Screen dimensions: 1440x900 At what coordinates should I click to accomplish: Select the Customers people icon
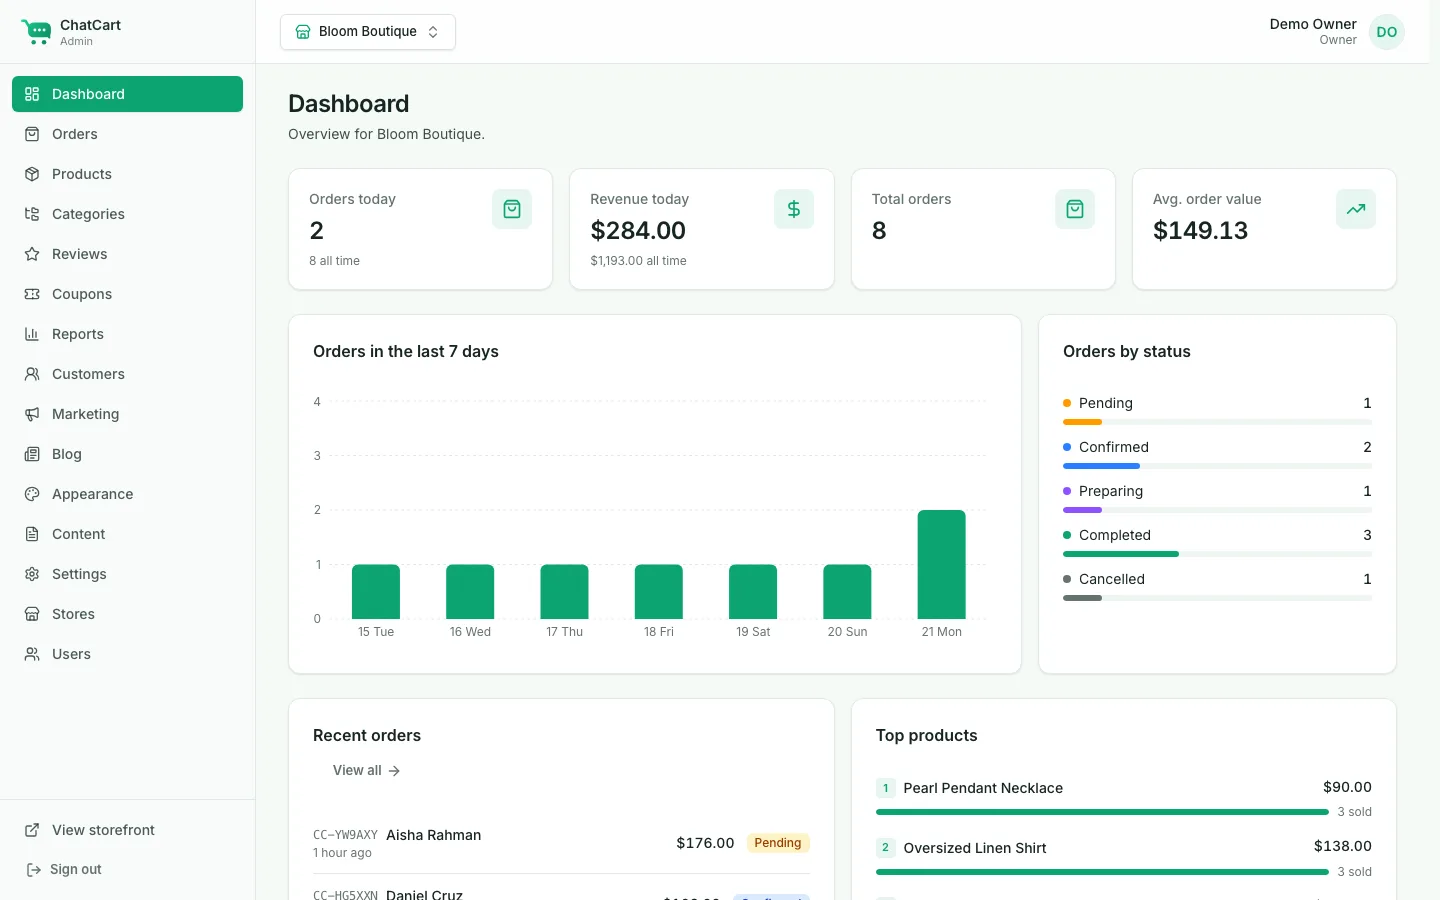coord(32,374)
